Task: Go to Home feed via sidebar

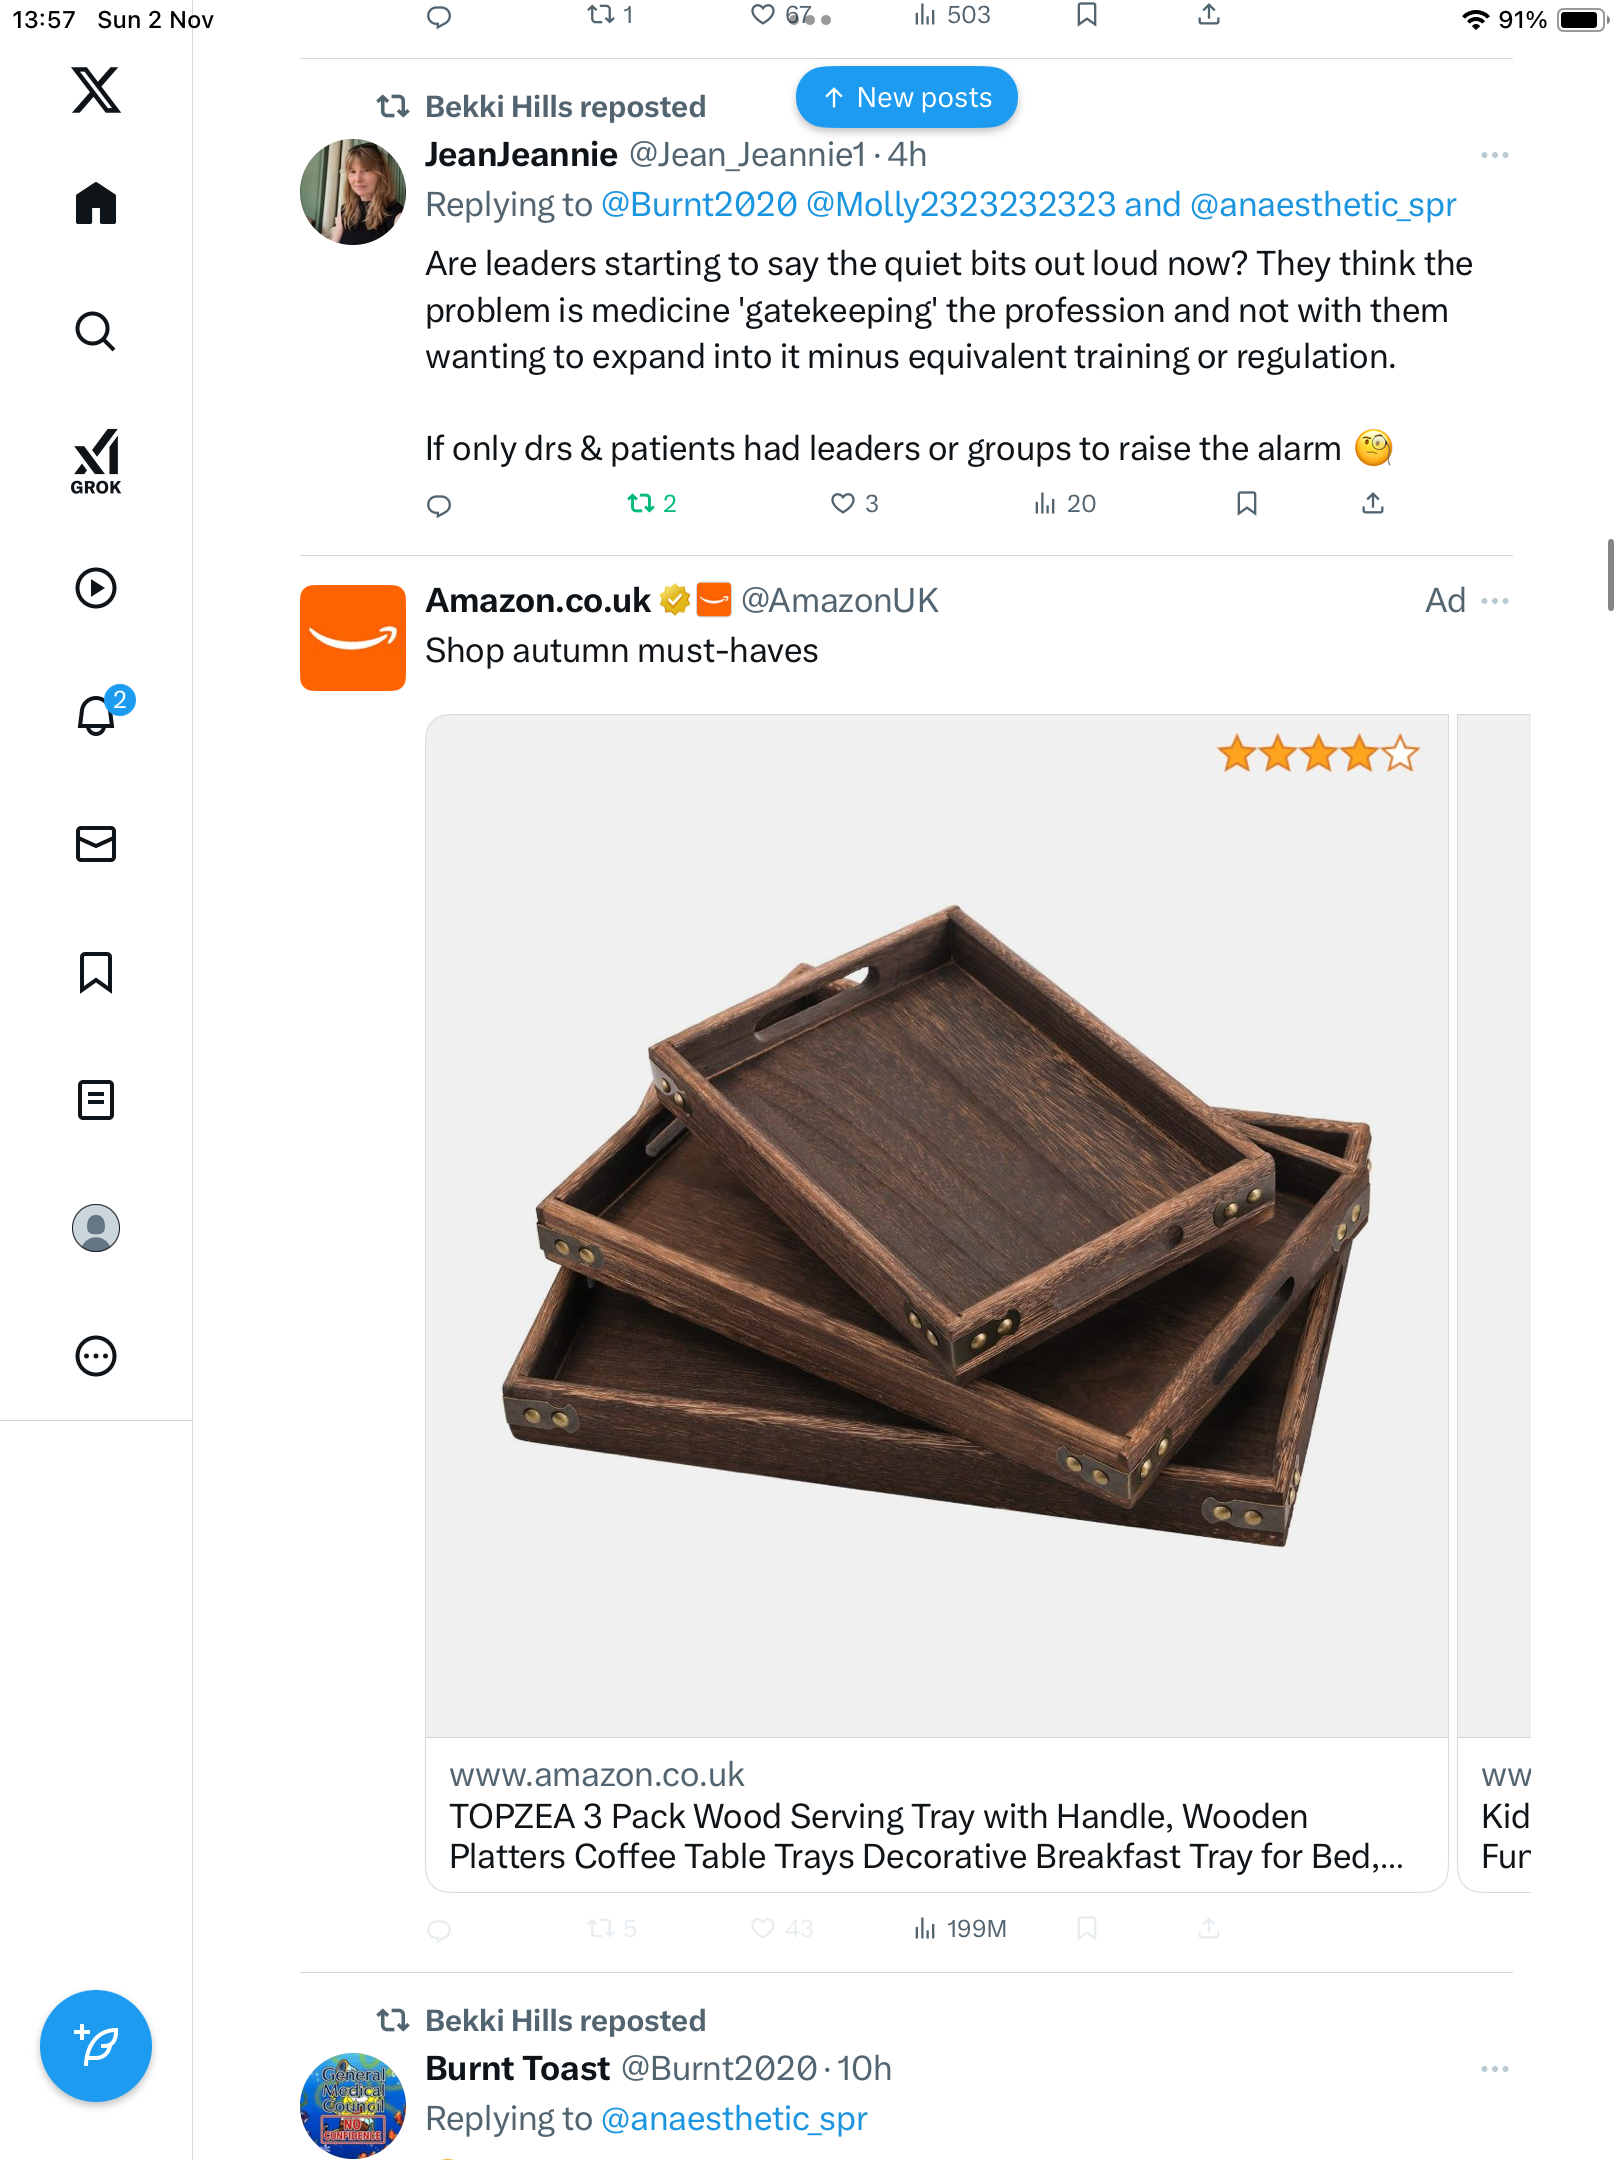Action: [96, 204]
